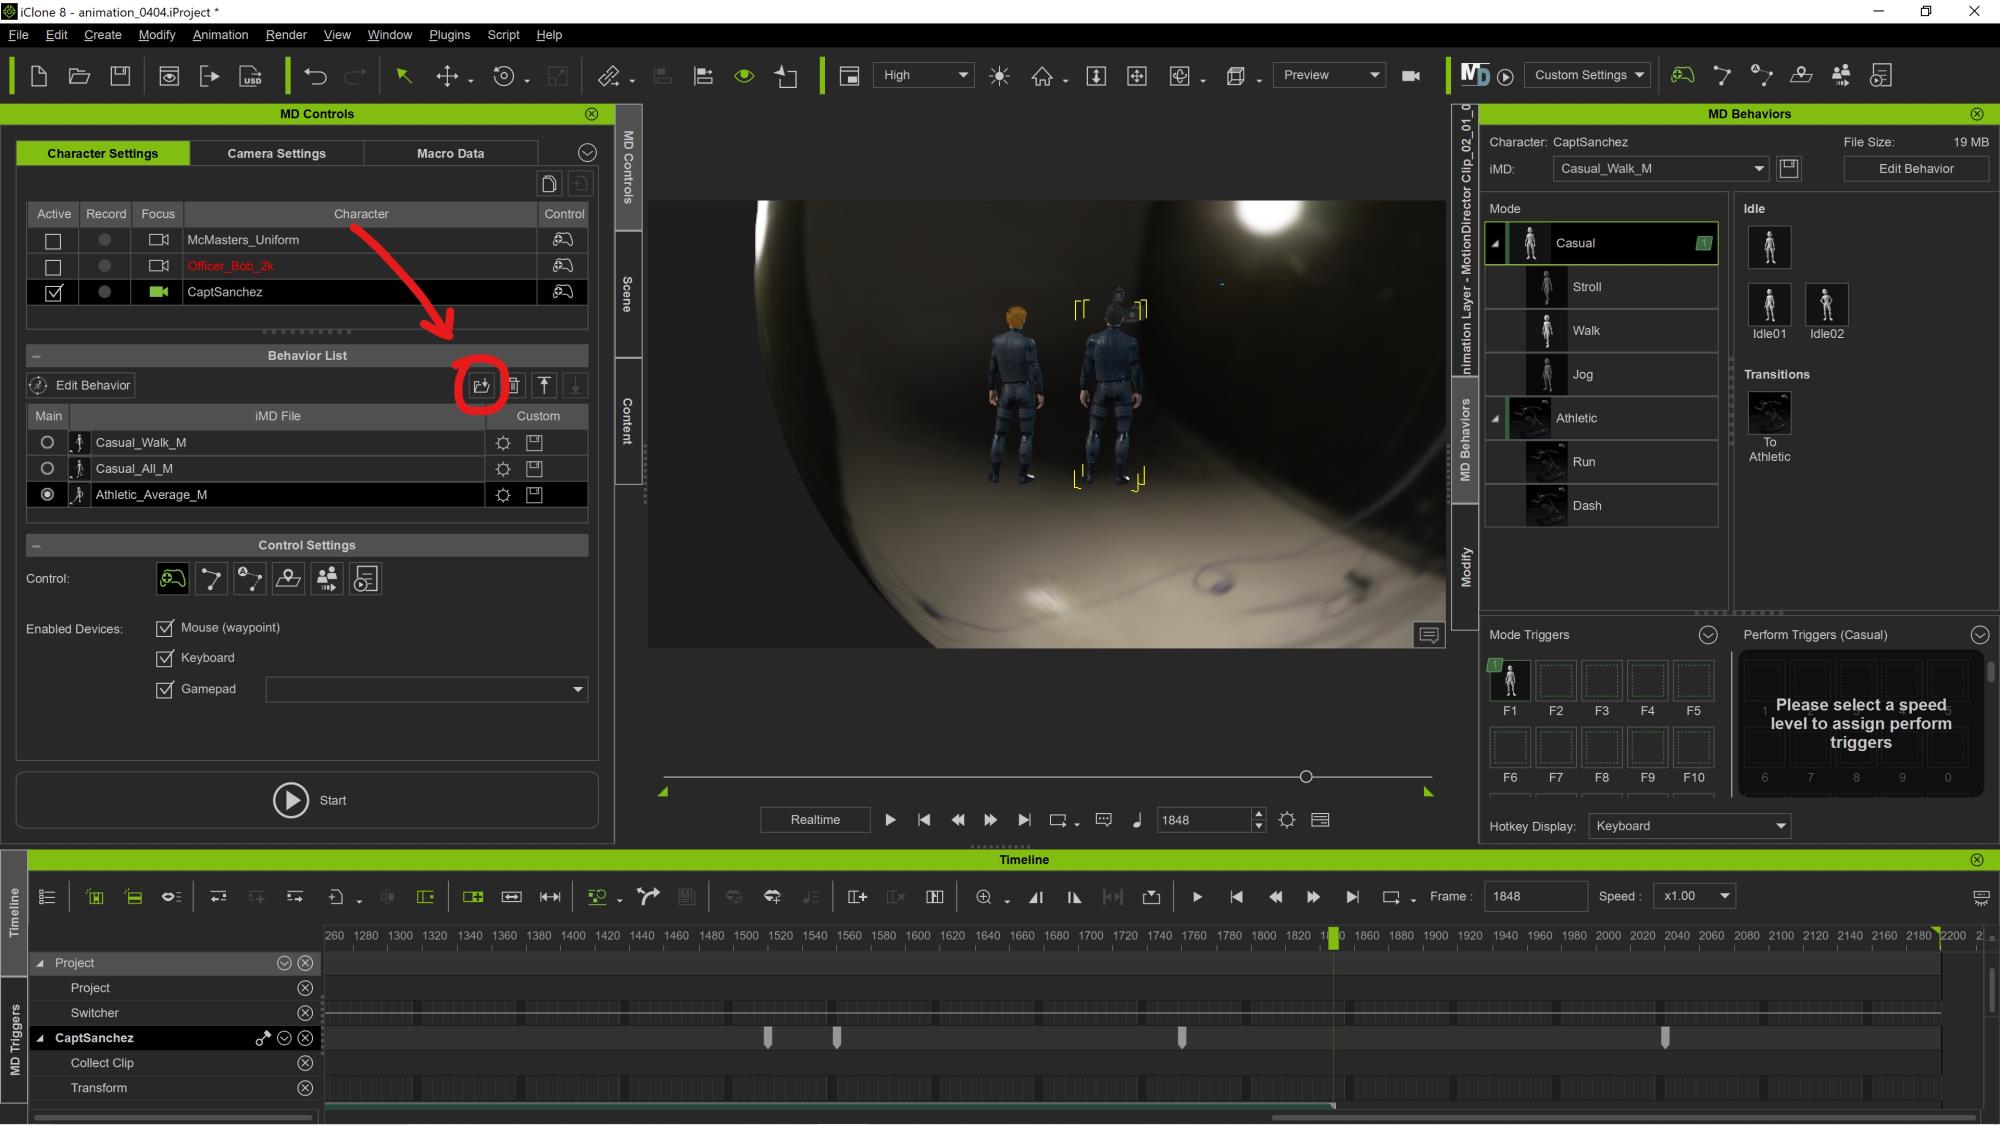Open the Gamepad device dropdown
Screen dimensions: 2000x1125
(x=427, y=689)
